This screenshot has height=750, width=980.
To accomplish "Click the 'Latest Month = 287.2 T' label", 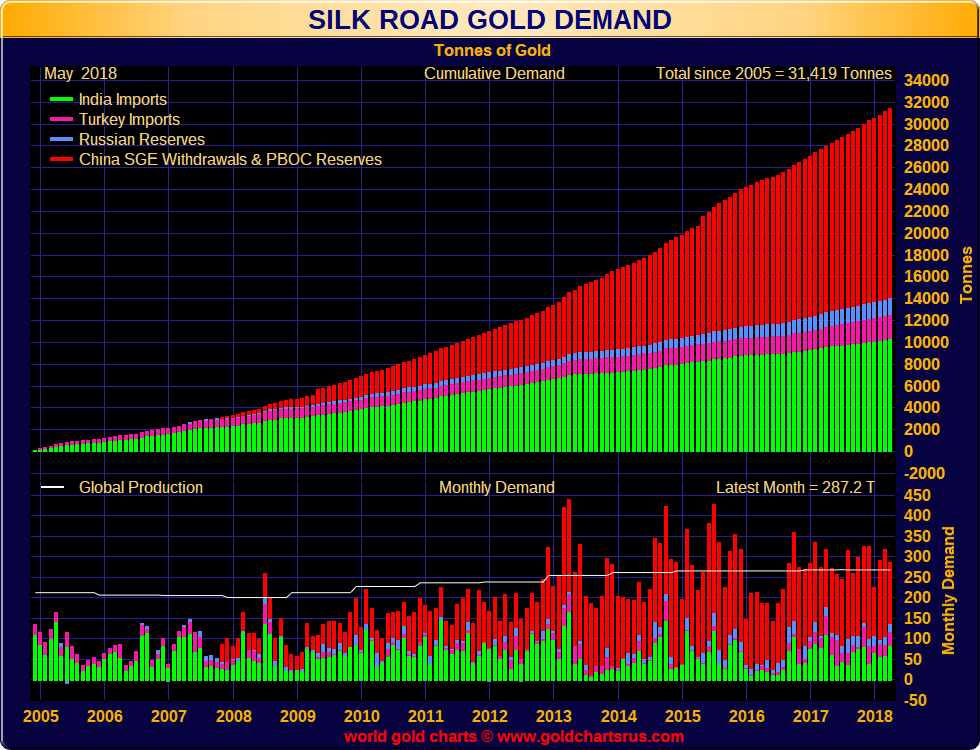I will 795,488.
